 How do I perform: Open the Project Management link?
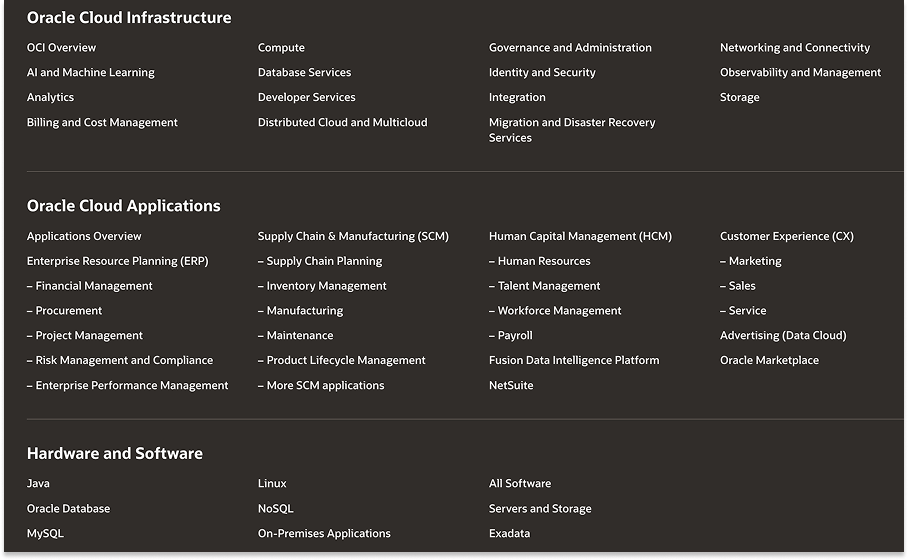[x=85, y=335]
